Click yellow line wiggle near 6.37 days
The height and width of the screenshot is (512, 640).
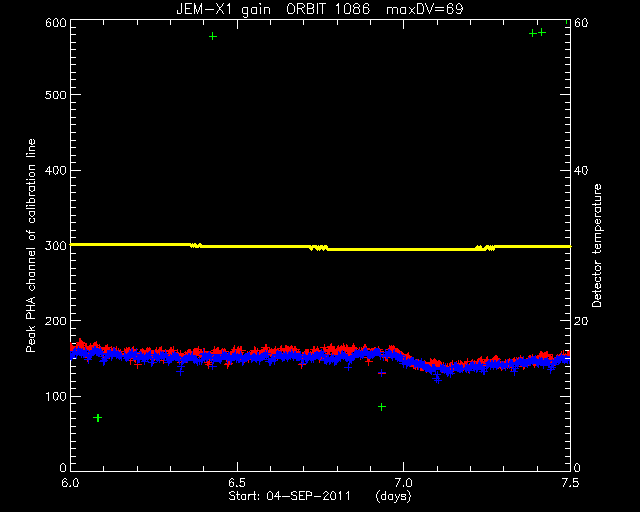click(196, 245)
